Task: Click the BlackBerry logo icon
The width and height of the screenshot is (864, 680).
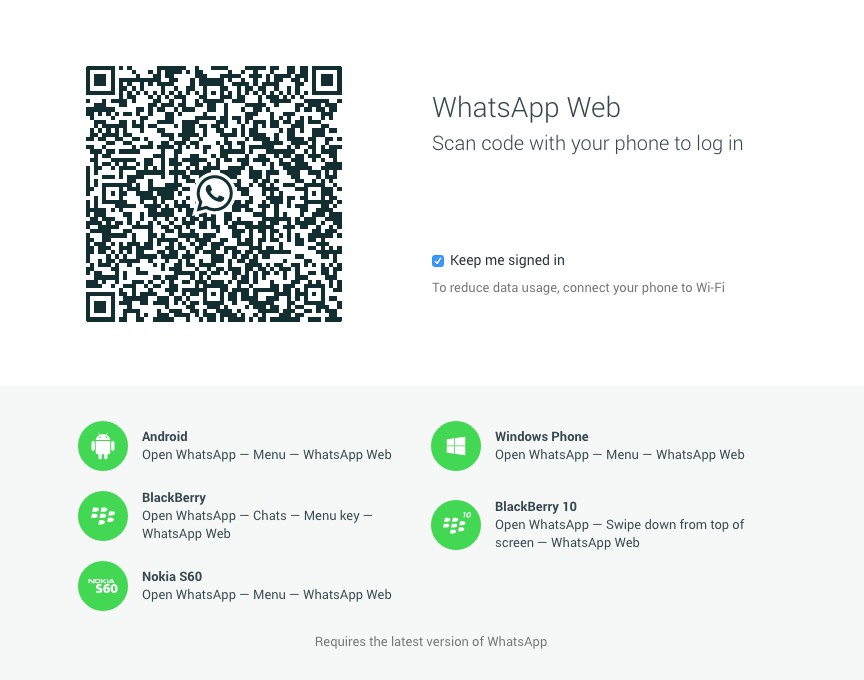Action: pos(103,516)
